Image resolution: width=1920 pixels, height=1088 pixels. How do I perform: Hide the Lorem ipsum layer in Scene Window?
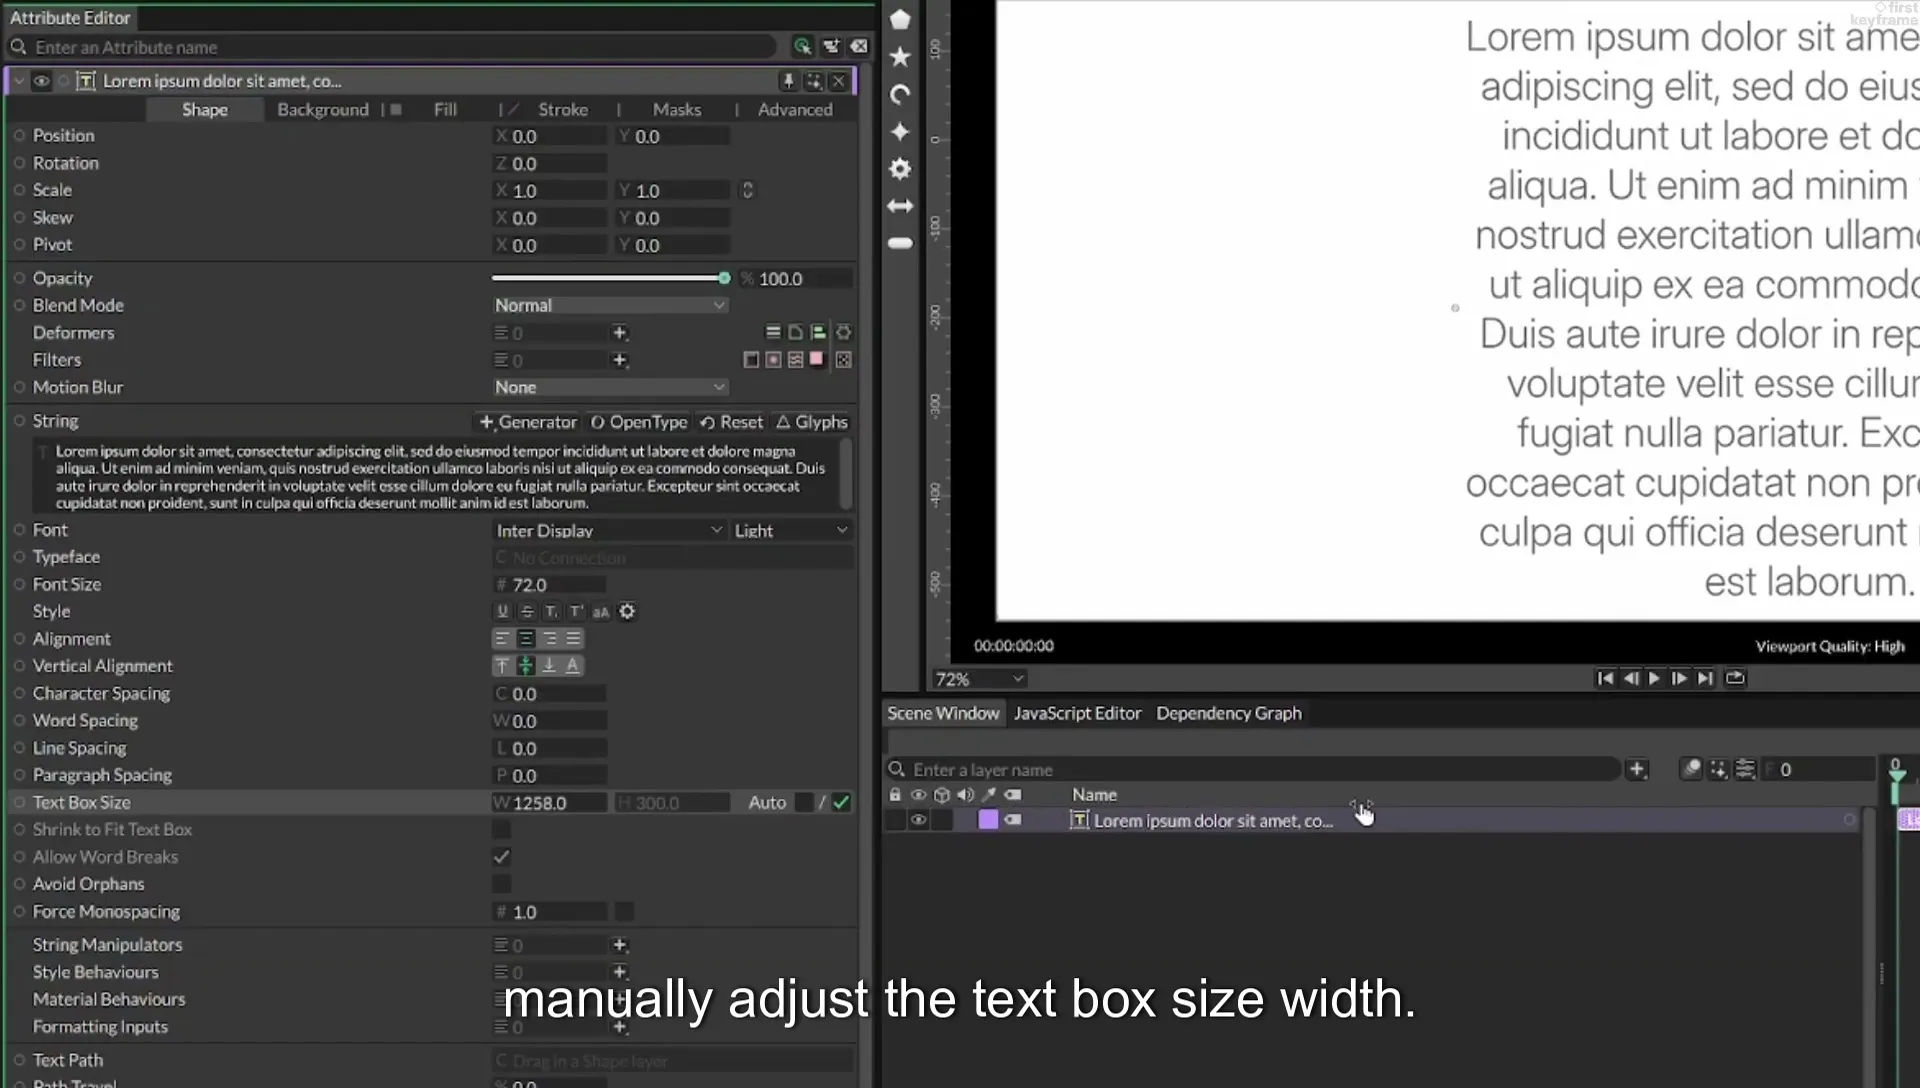pos(918,820)
